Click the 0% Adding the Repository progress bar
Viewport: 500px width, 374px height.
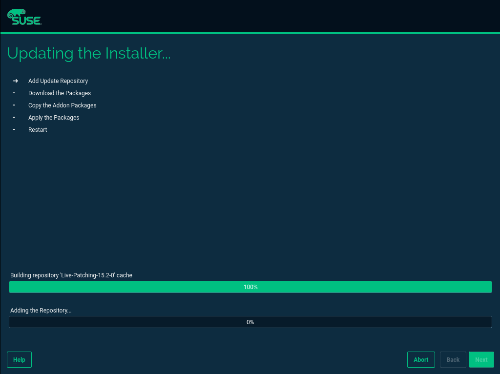[250, 322]
